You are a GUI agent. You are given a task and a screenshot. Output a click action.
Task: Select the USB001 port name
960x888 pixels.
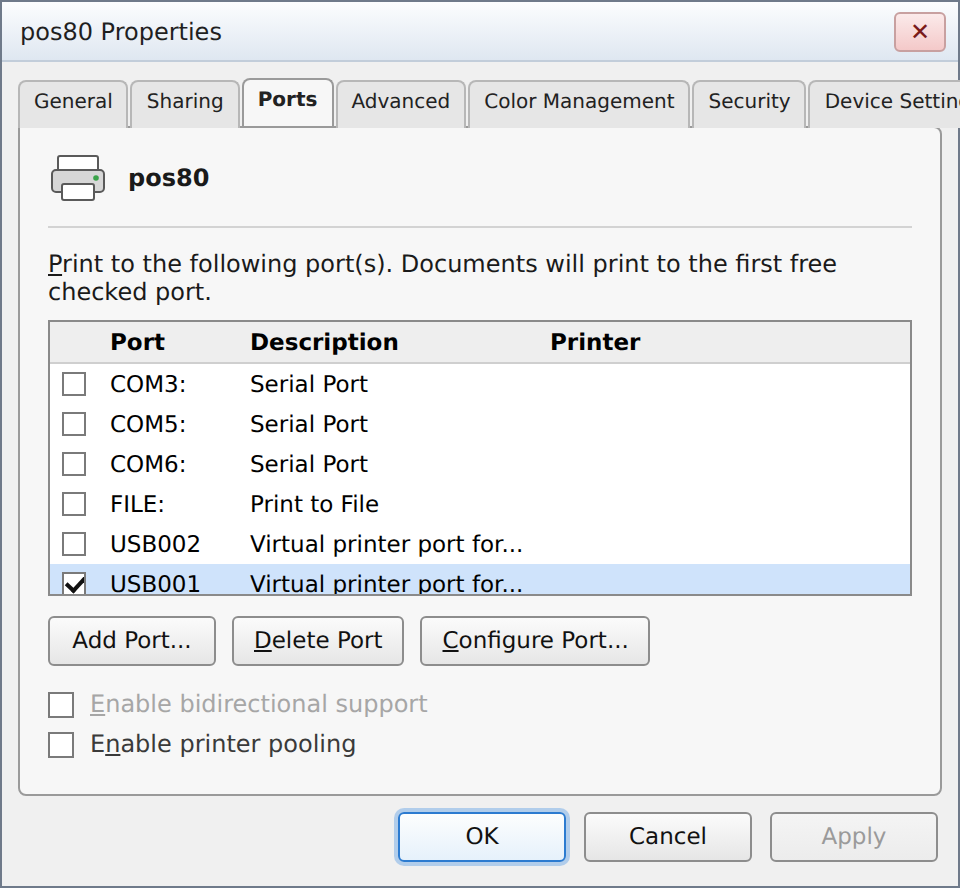coord(155,583)
